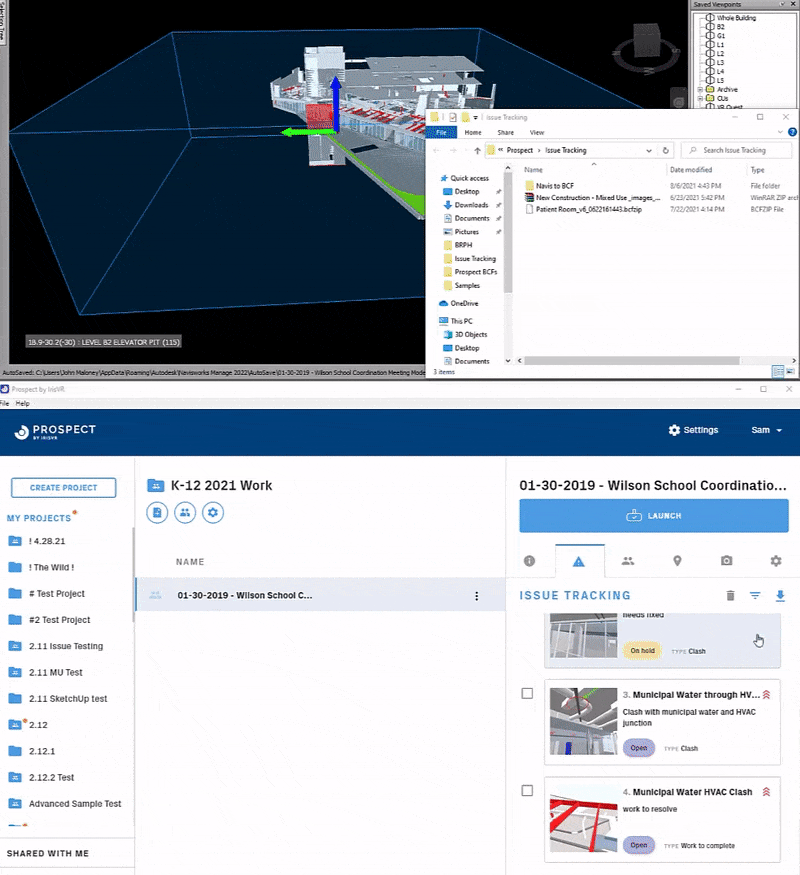Open the File menu in Prospect
The width and height of the screenshot is (800, 875).
point(4,403)
